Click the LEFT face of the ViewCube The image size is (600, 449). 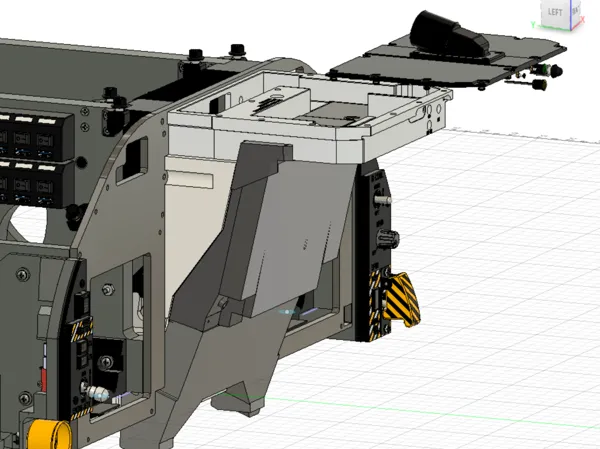click(555, 13)
